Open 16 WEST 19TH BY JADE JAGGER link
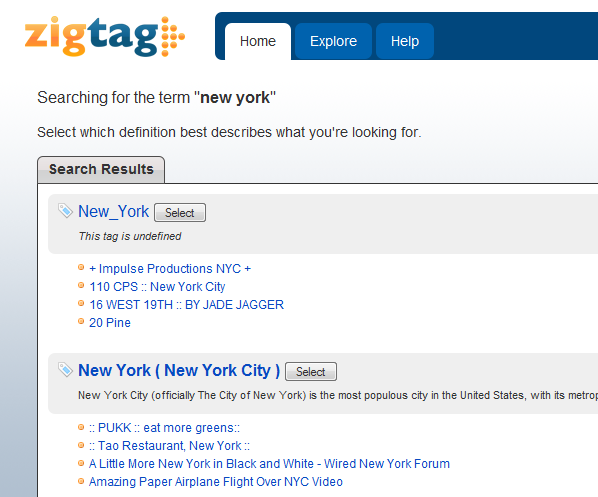This screenshot has width=598, height=497. tap(186, 305)
